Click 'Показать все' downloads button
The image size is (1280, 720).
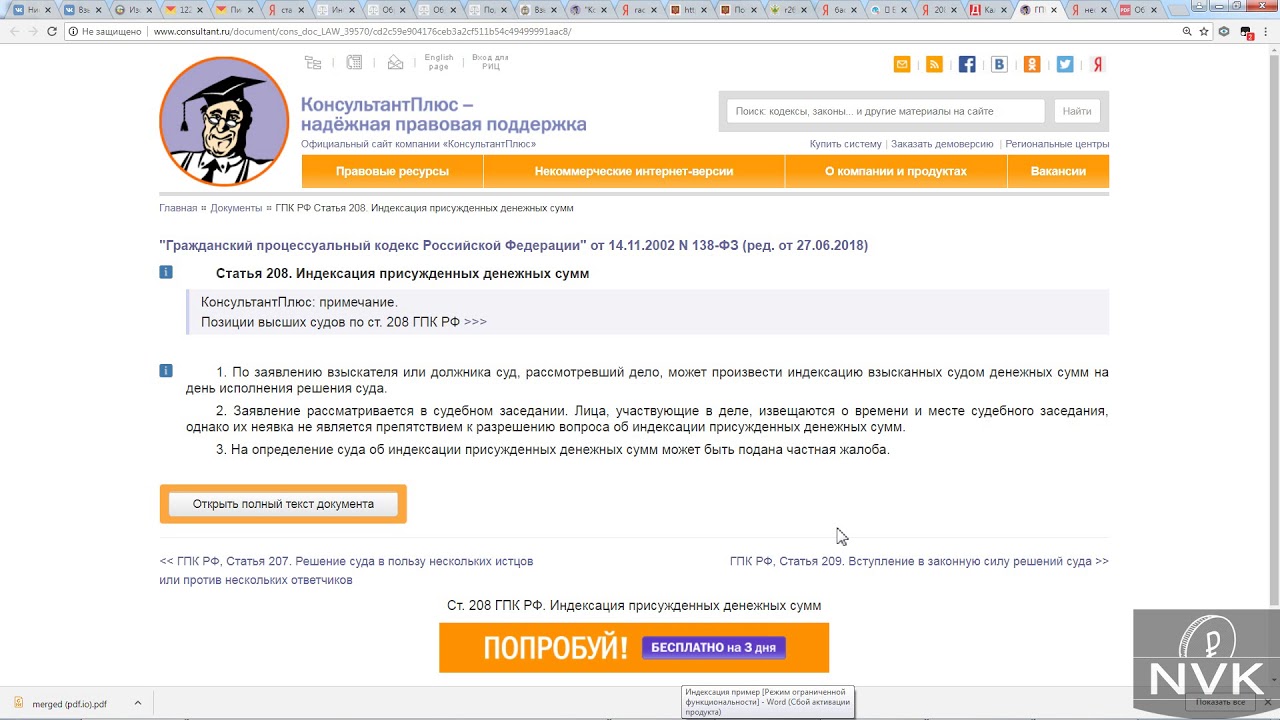[x=1219, y=703]
